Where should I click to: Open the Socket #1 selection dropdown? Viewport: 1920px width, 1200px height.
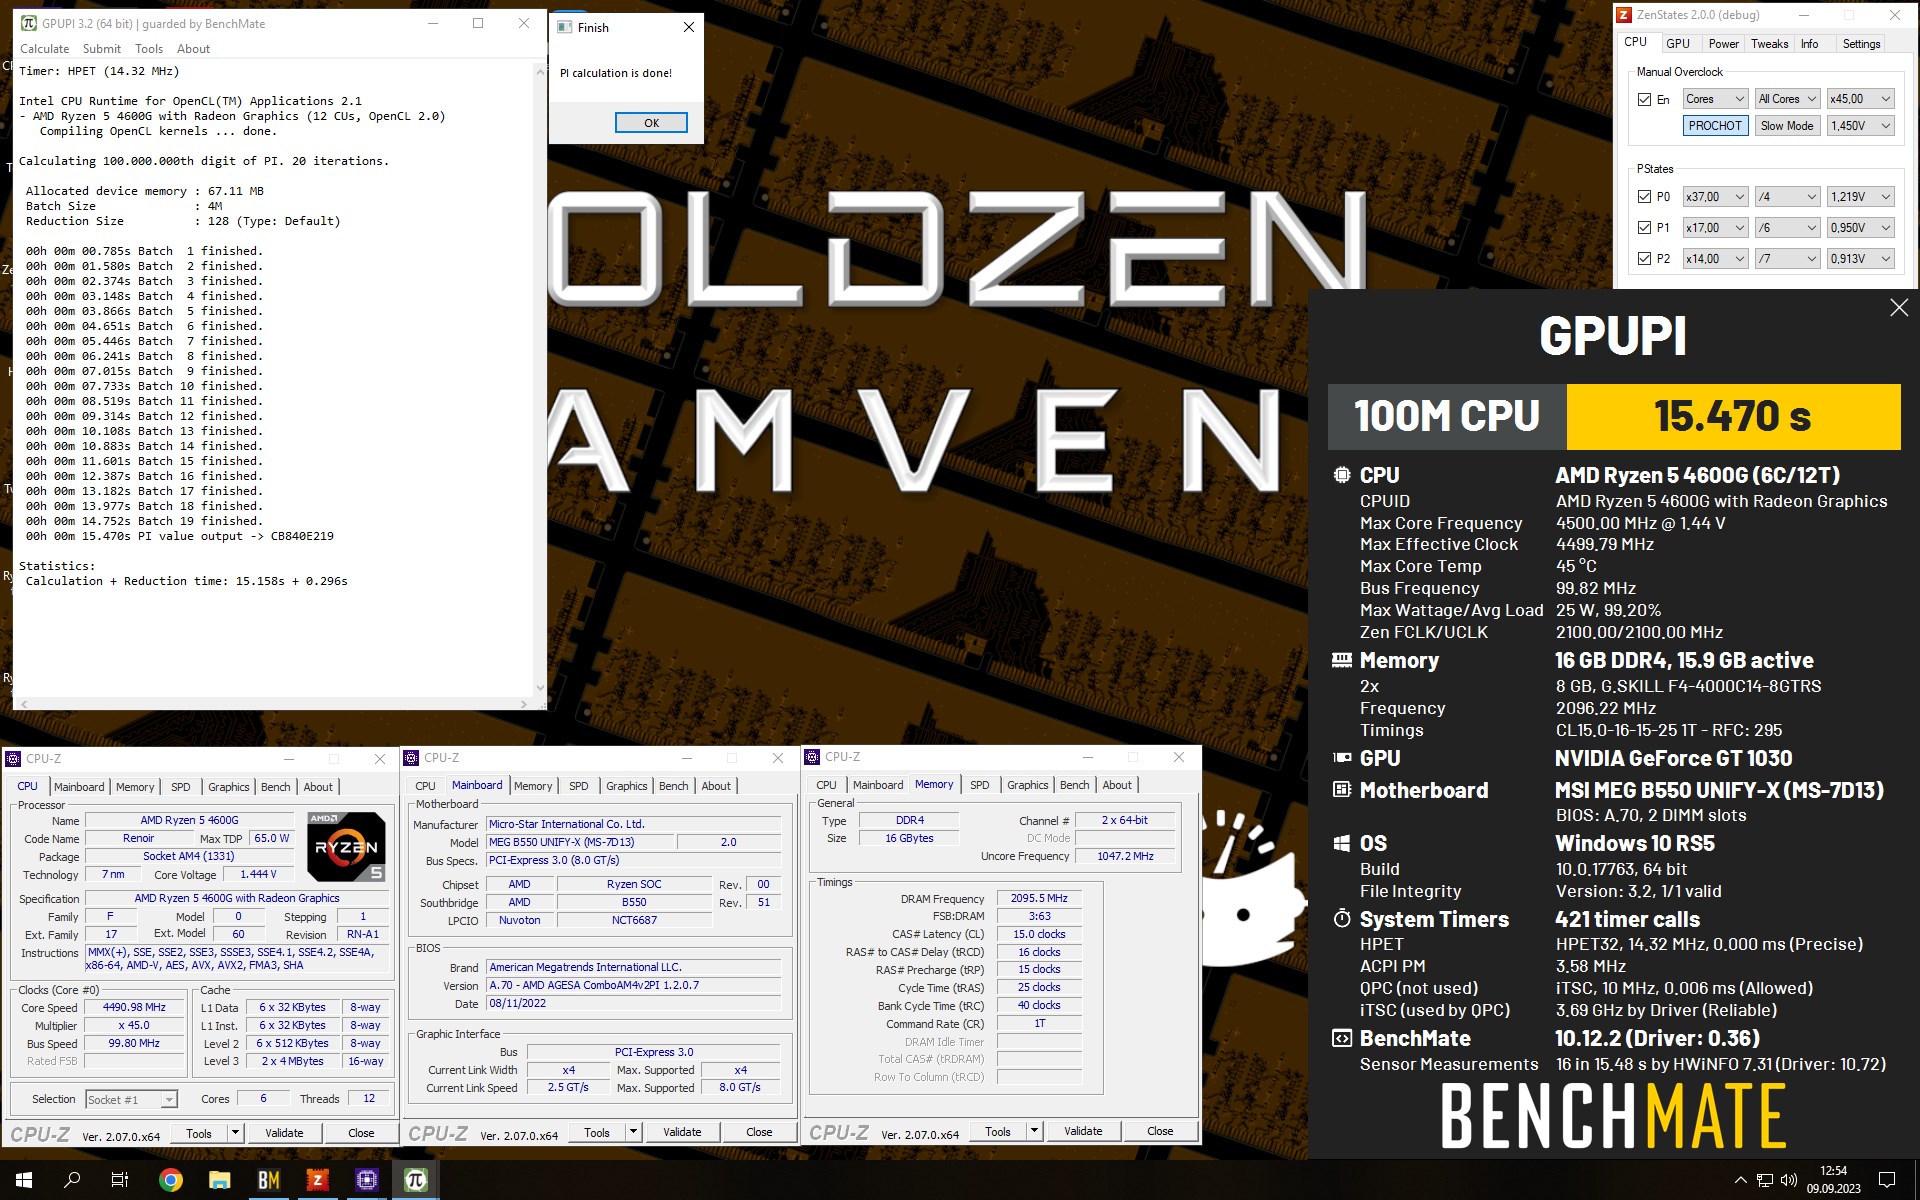pyautogui.click(x=131, y=1099)
